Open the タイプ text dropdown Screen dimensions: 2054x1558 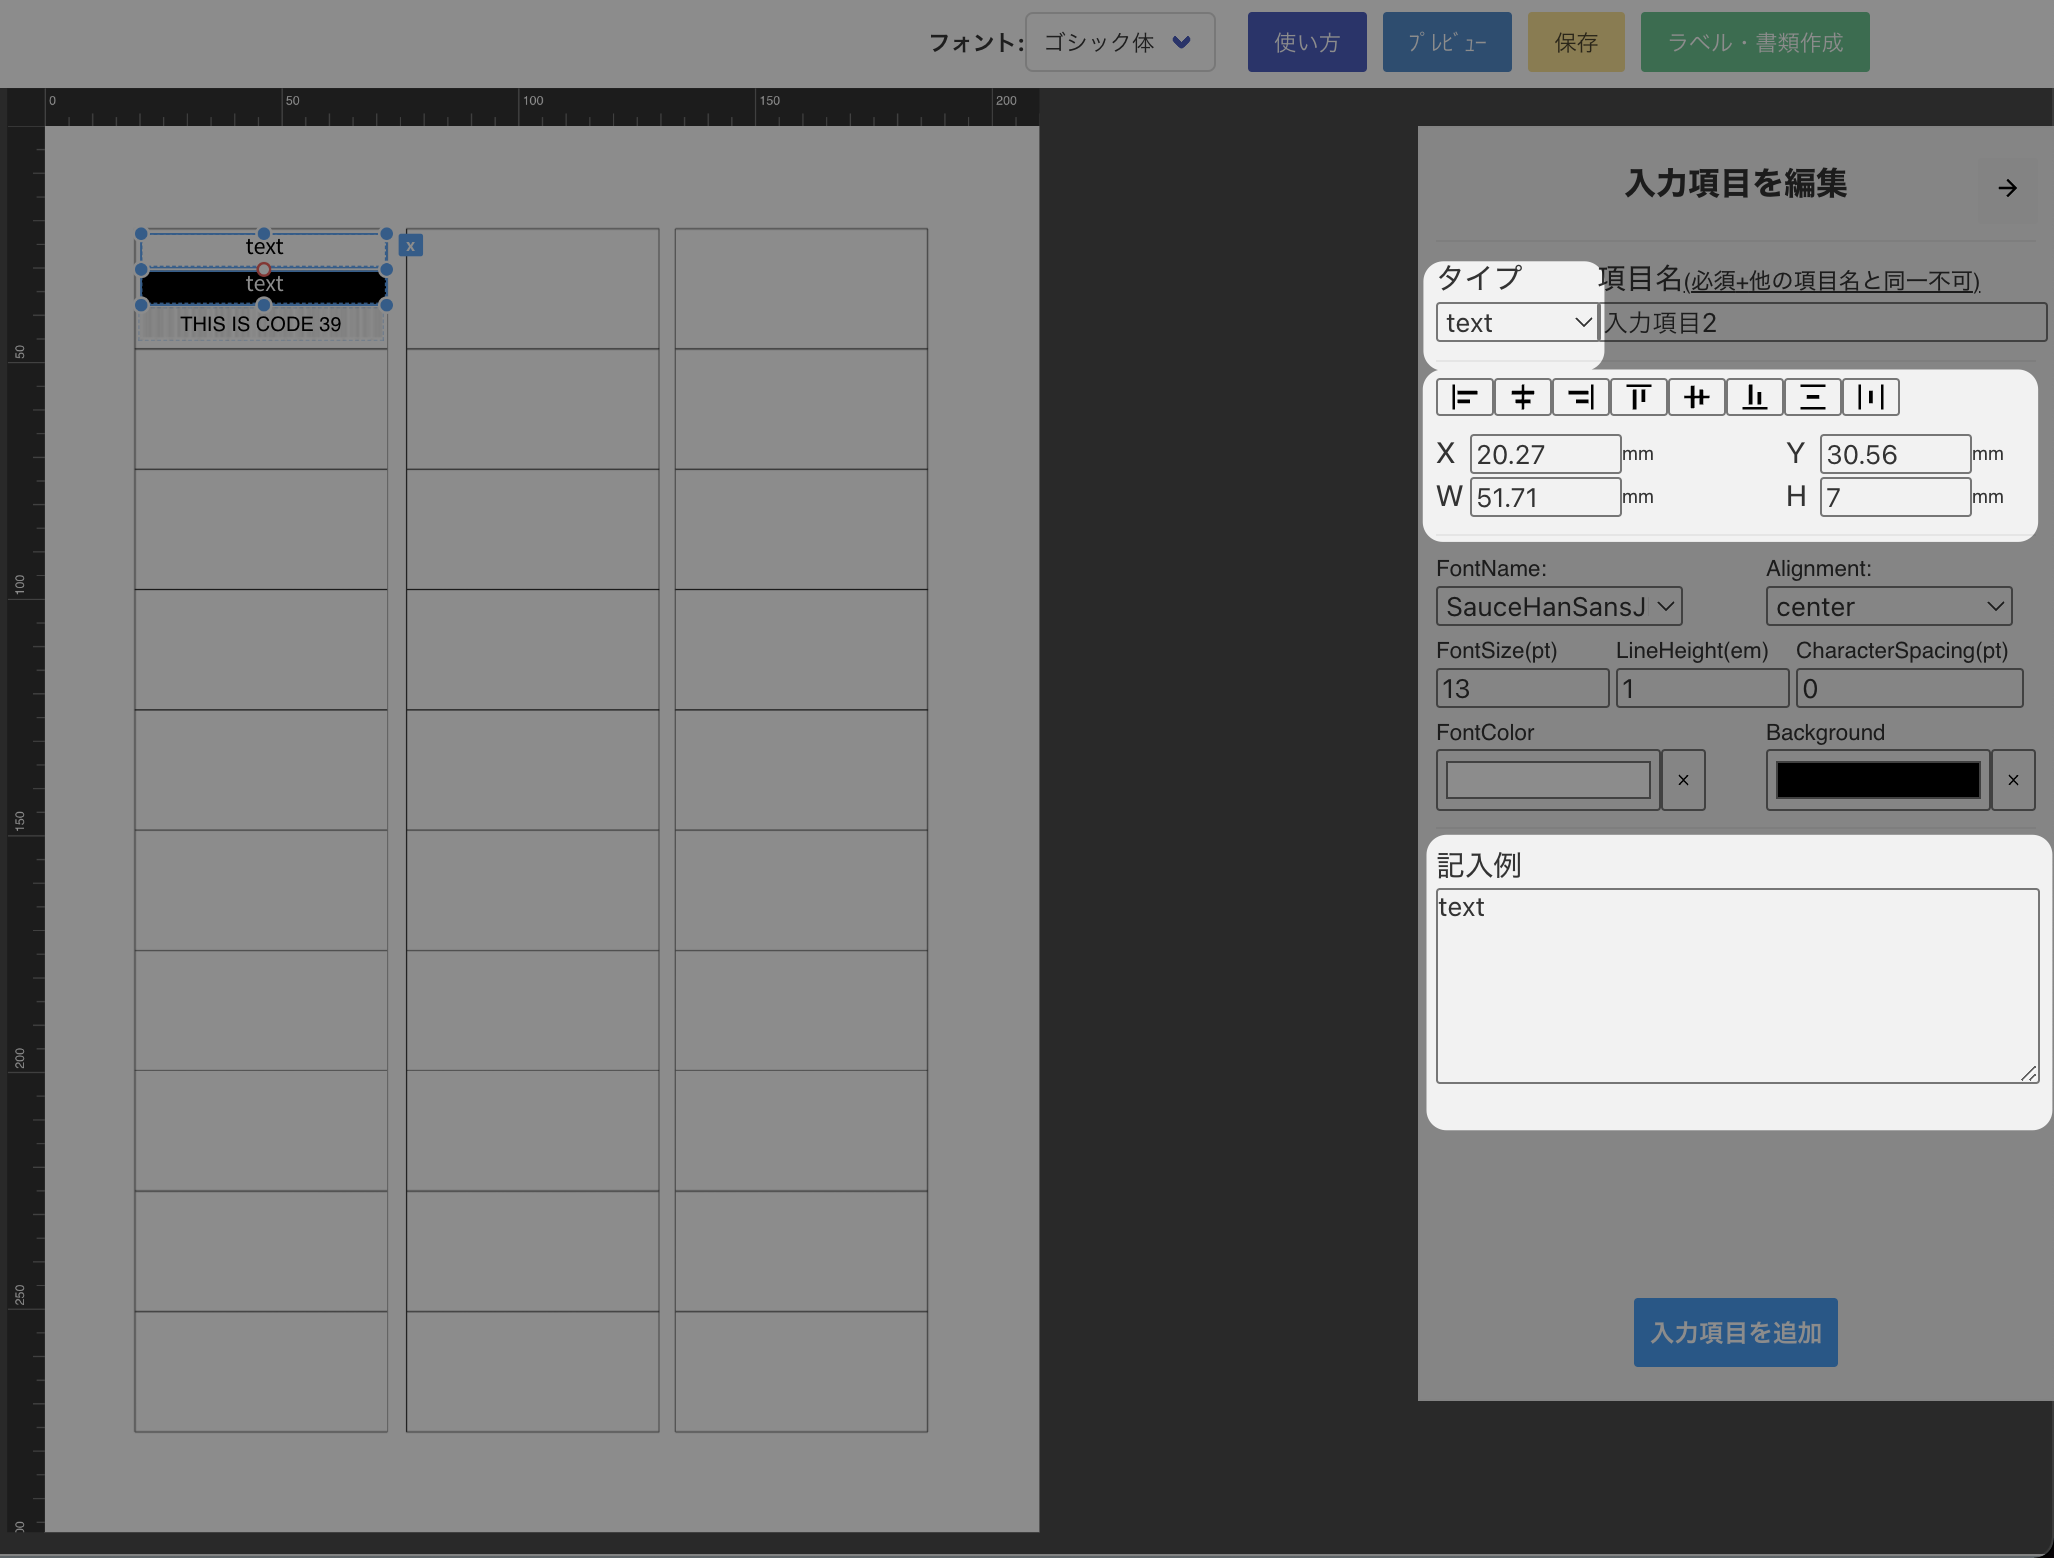click(1517, 323)
